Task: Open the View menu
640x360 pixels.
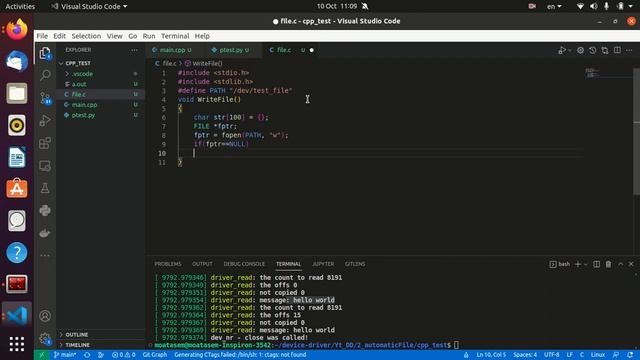Action: point(114,36)
